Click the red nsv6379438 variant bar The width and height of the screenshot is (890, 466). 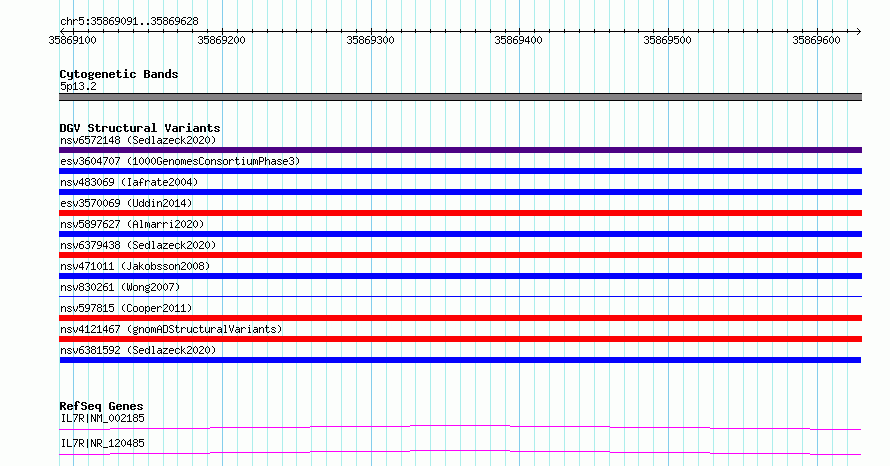[x=460, y=255]
